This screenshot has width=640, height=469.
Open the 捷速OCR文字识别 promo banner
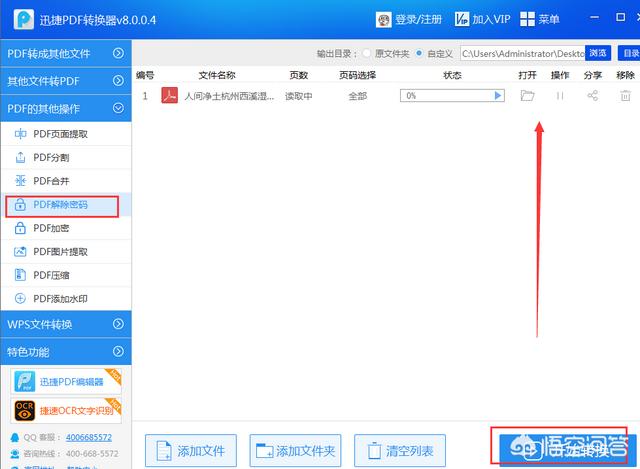click(x=66, y=411)
